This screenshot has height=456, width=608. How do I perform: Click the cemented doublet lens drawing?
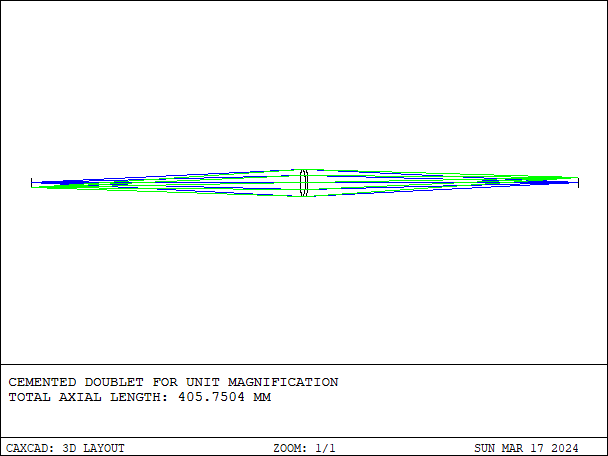click(x=304, y=183)
